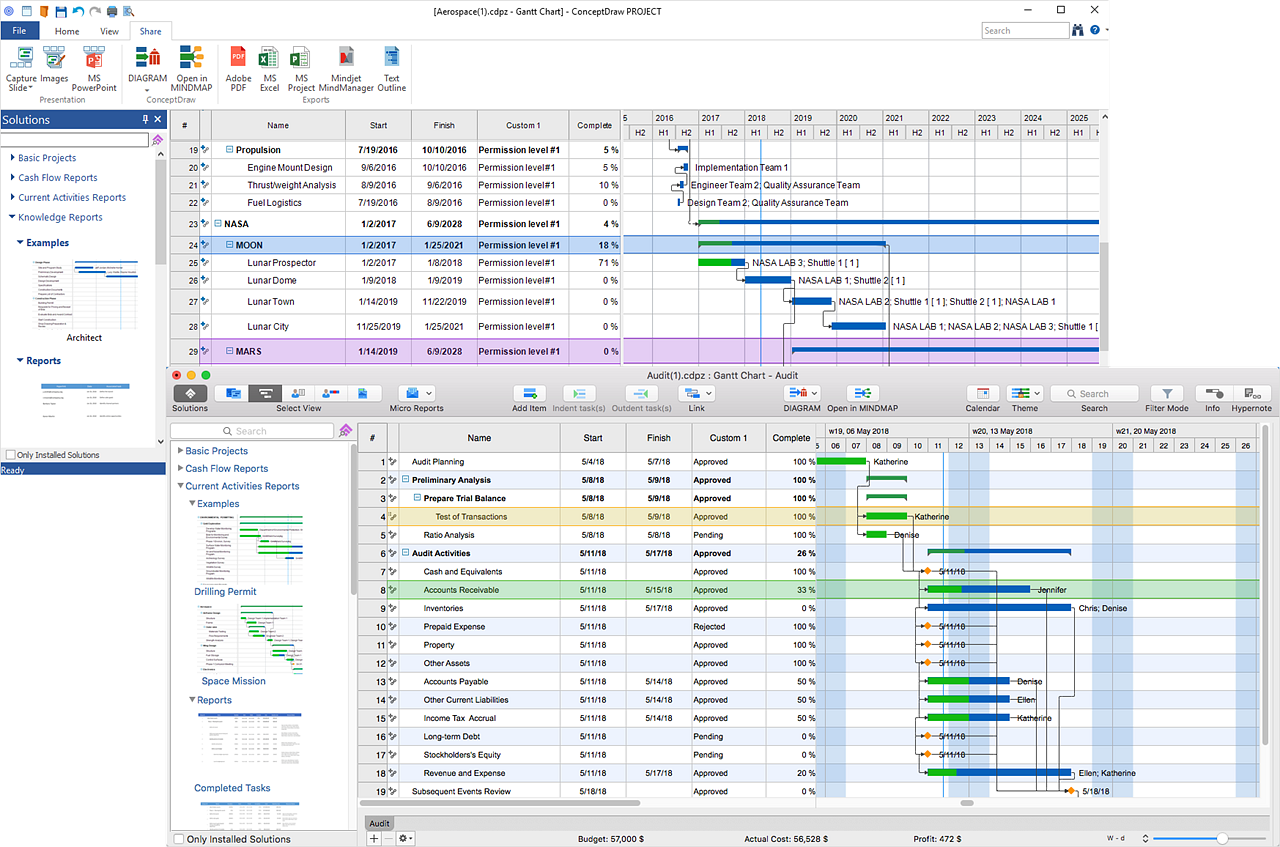Open Info panel in Audit toolbar

(1212, 394)
